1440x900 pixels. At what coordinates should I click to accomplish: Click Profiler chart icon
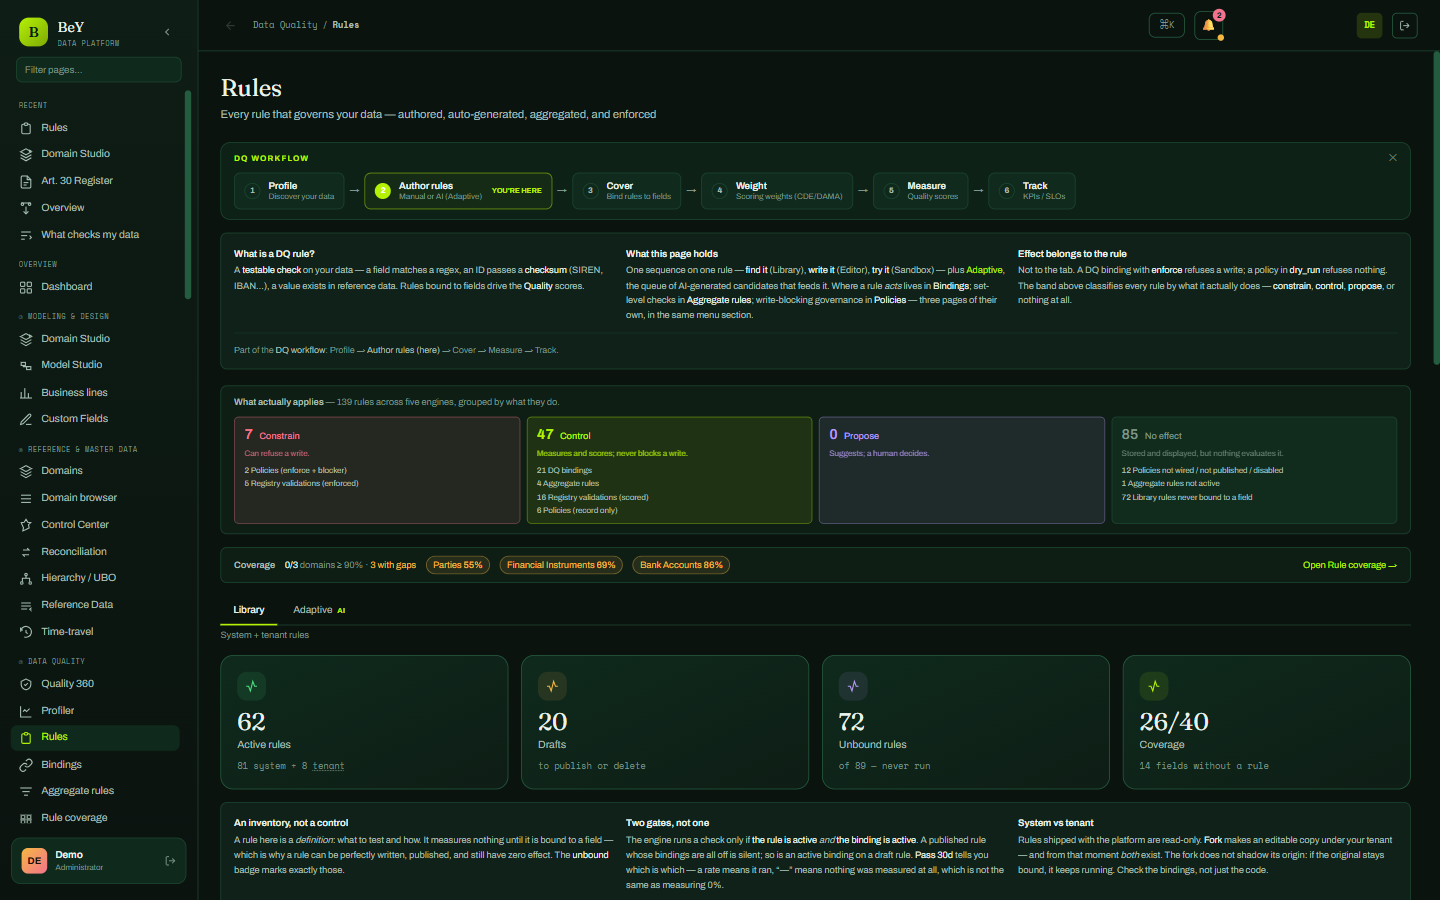point(26,711)
